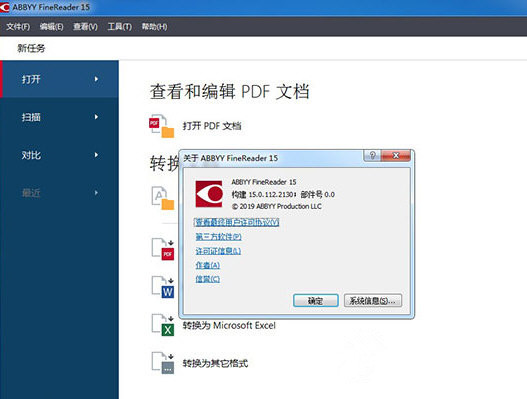
Task: Click the 确定 button
Action: point(316,301)
